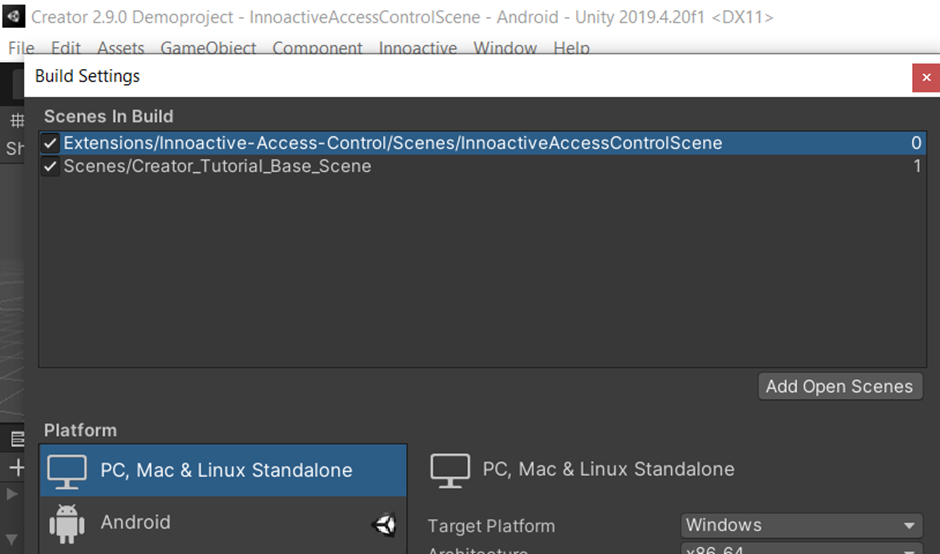Select the monitor icon in the platform list

67,471
